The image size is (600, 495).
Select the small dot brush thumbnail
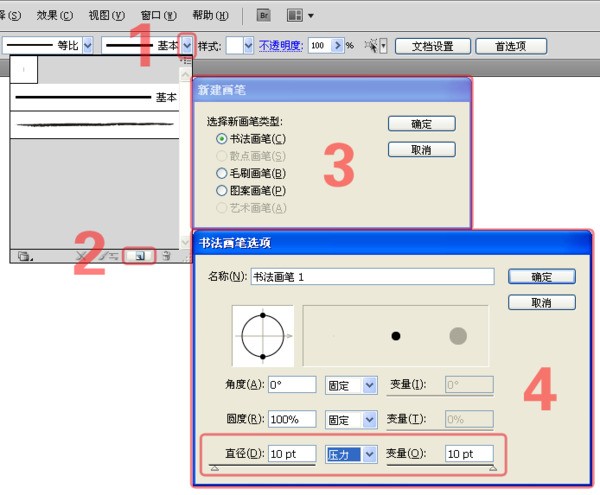pyautogui.click(x=24, y=70)
